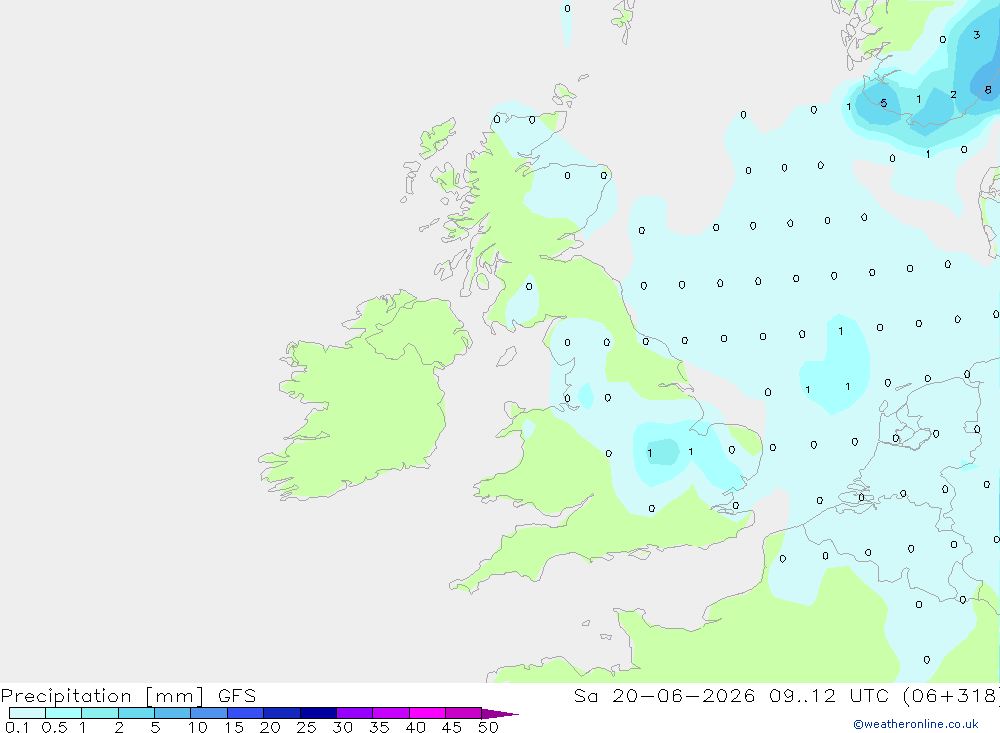The image size is (1000, 733).
Task: Click the 35–40 mm legend color swatch
Action: click(x=391, y=713)
